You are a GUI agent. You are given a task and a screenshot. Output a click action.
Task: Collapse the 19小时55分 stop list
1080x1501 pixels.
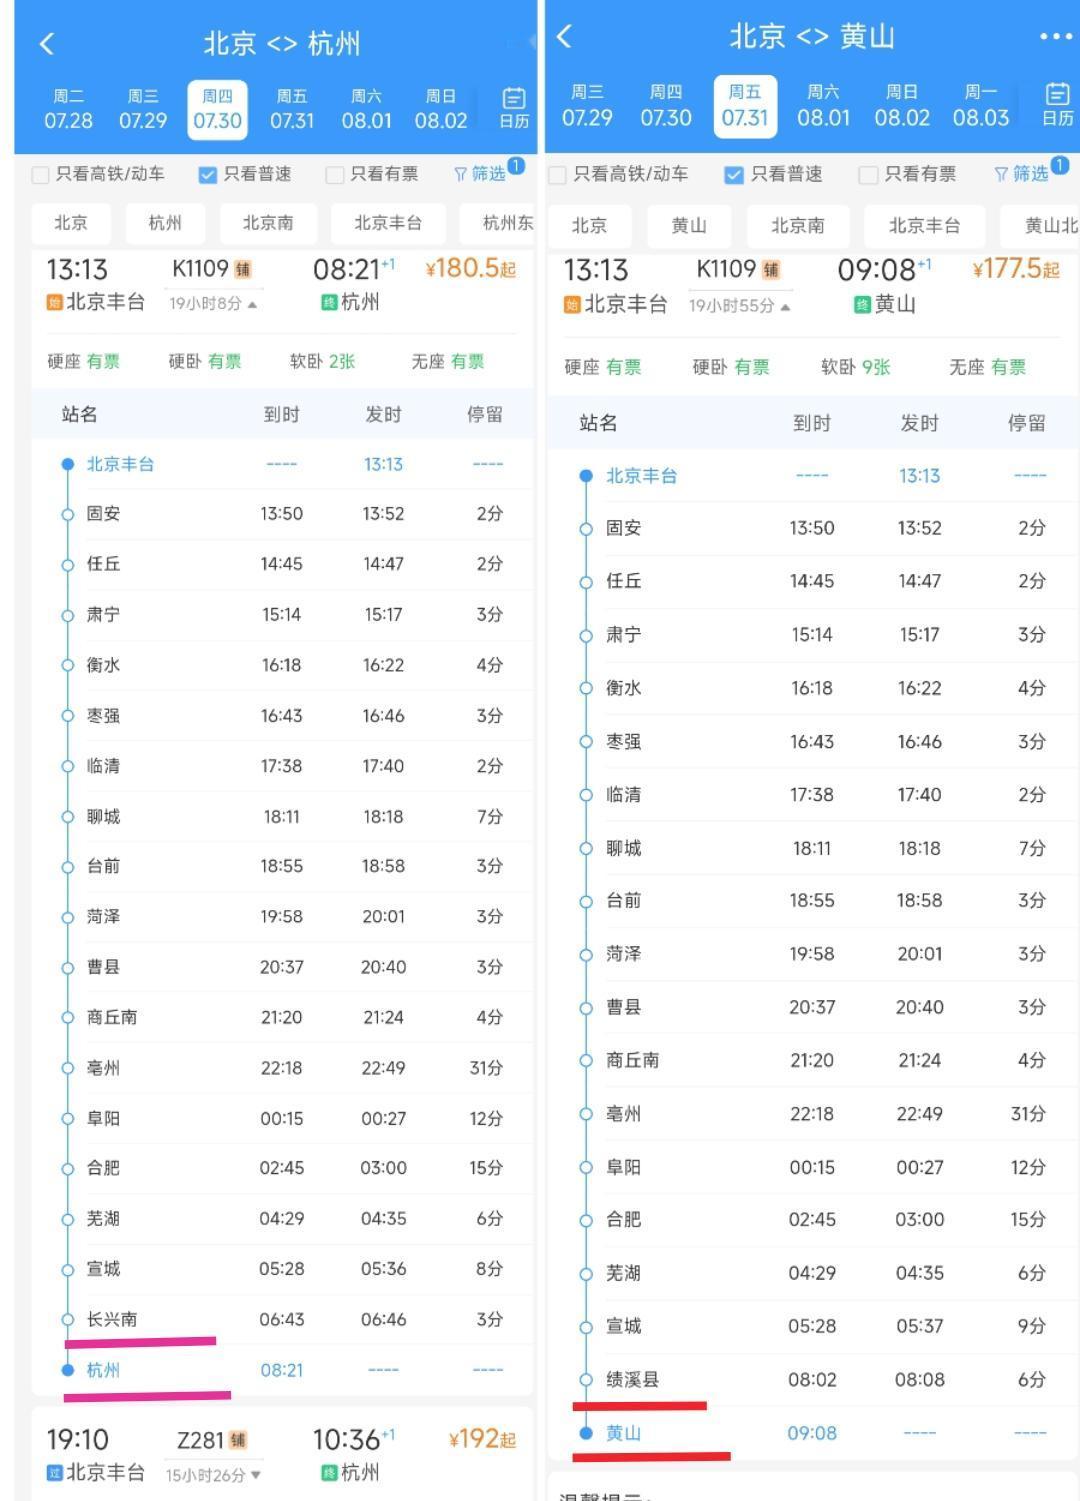pos(739,306)
